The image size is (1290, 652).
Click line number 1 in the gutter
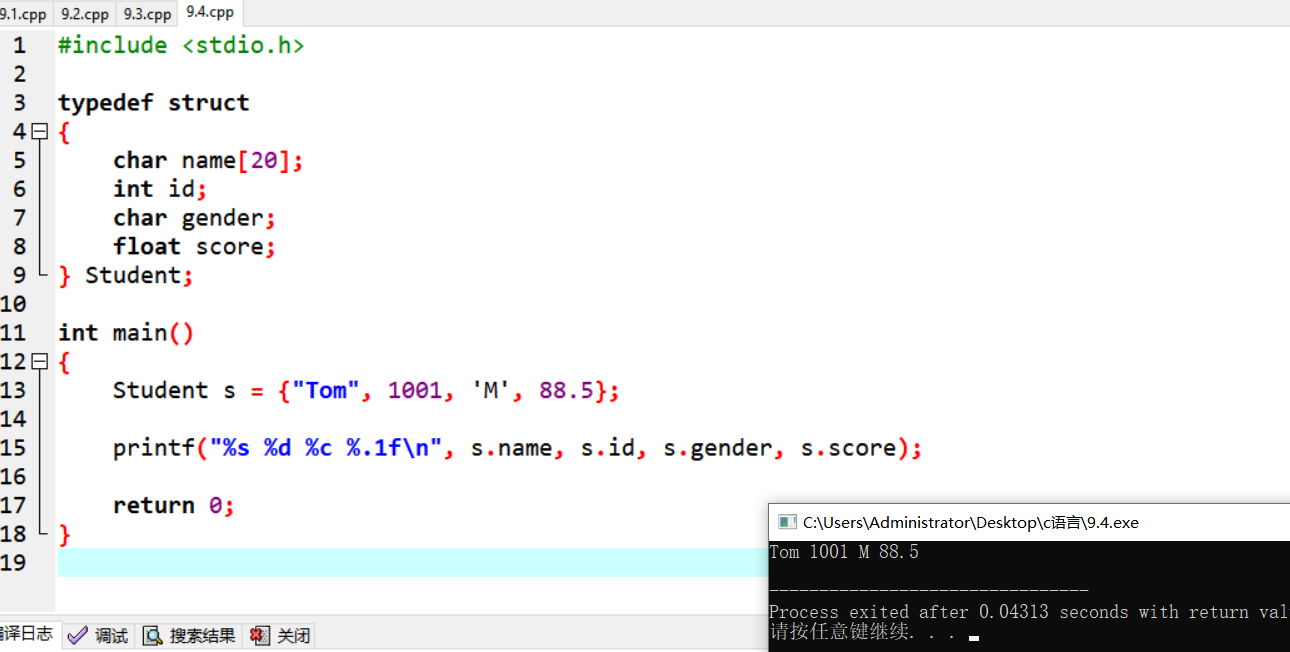coord(19,45)
